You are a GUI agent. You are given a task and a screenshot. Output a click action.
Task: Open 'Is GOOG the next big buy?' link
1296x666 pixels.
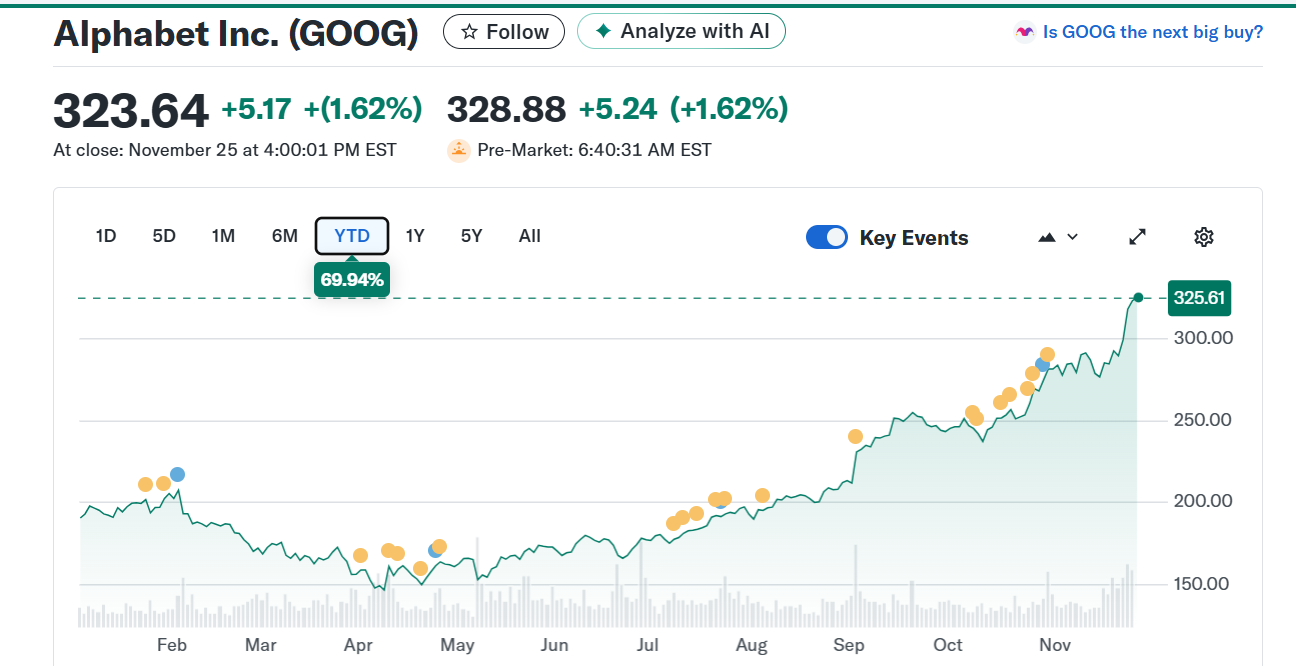(x=1152, y=32)
